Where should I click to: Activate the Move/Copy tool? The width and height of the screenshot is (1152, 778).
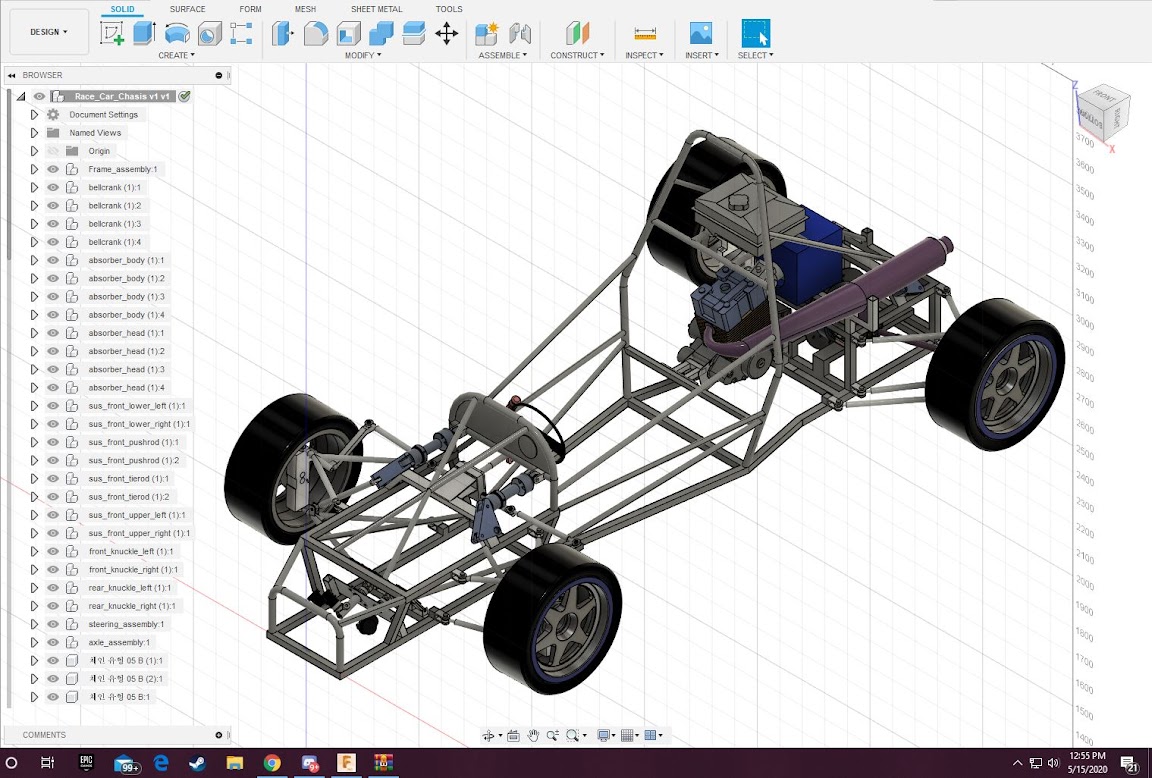[x=447, y=33]
